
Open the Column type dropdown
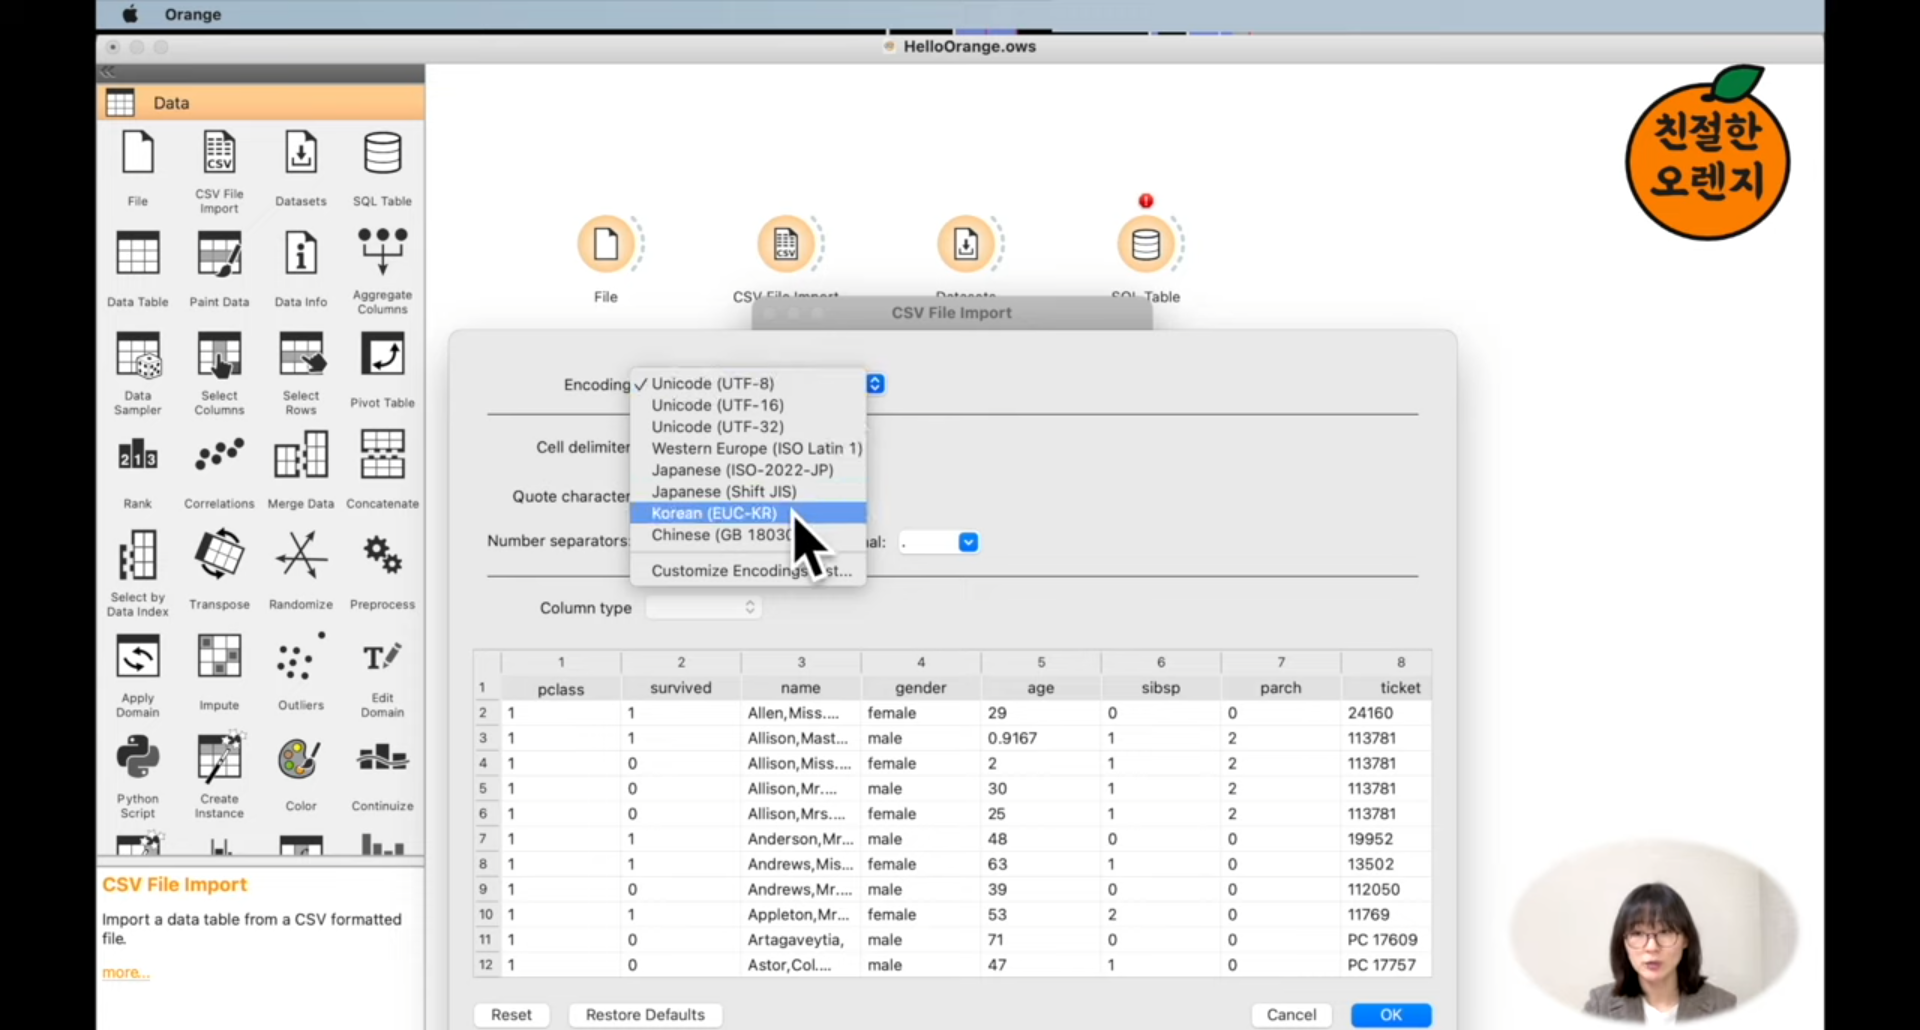(704, 608)
